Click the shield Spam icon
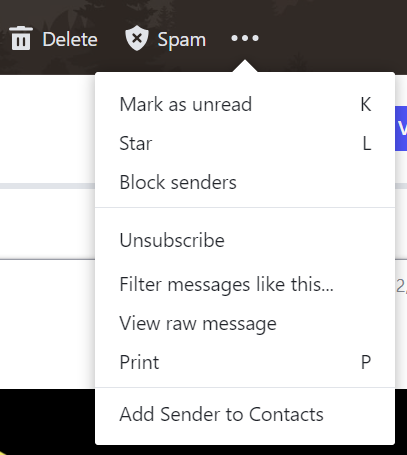The image size is (407, 455). point(137,39)
